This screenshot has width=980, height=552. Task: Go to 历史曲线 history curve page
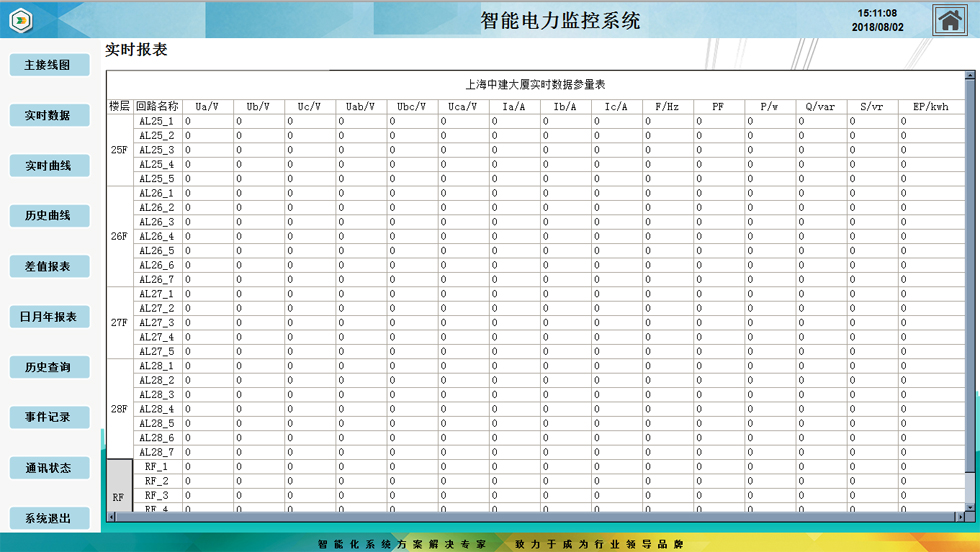point(49,216)
